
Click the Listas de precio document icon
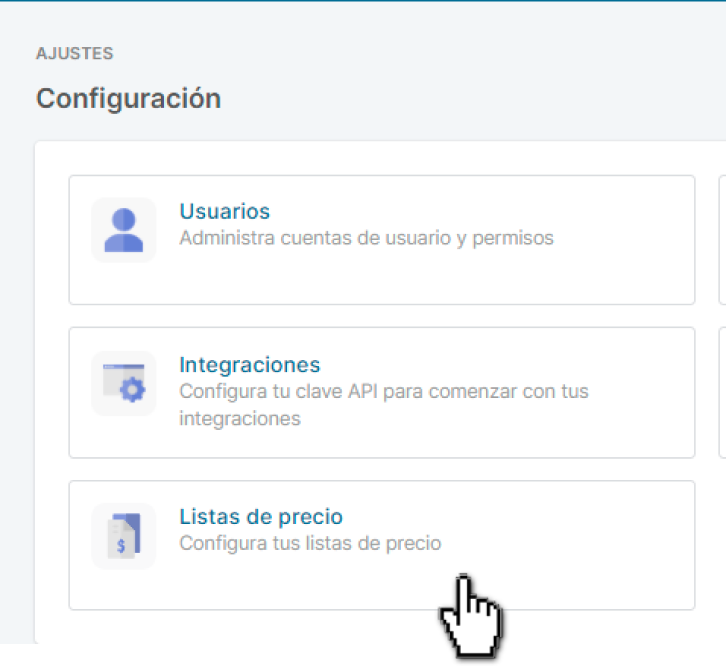tap(124, 536)
